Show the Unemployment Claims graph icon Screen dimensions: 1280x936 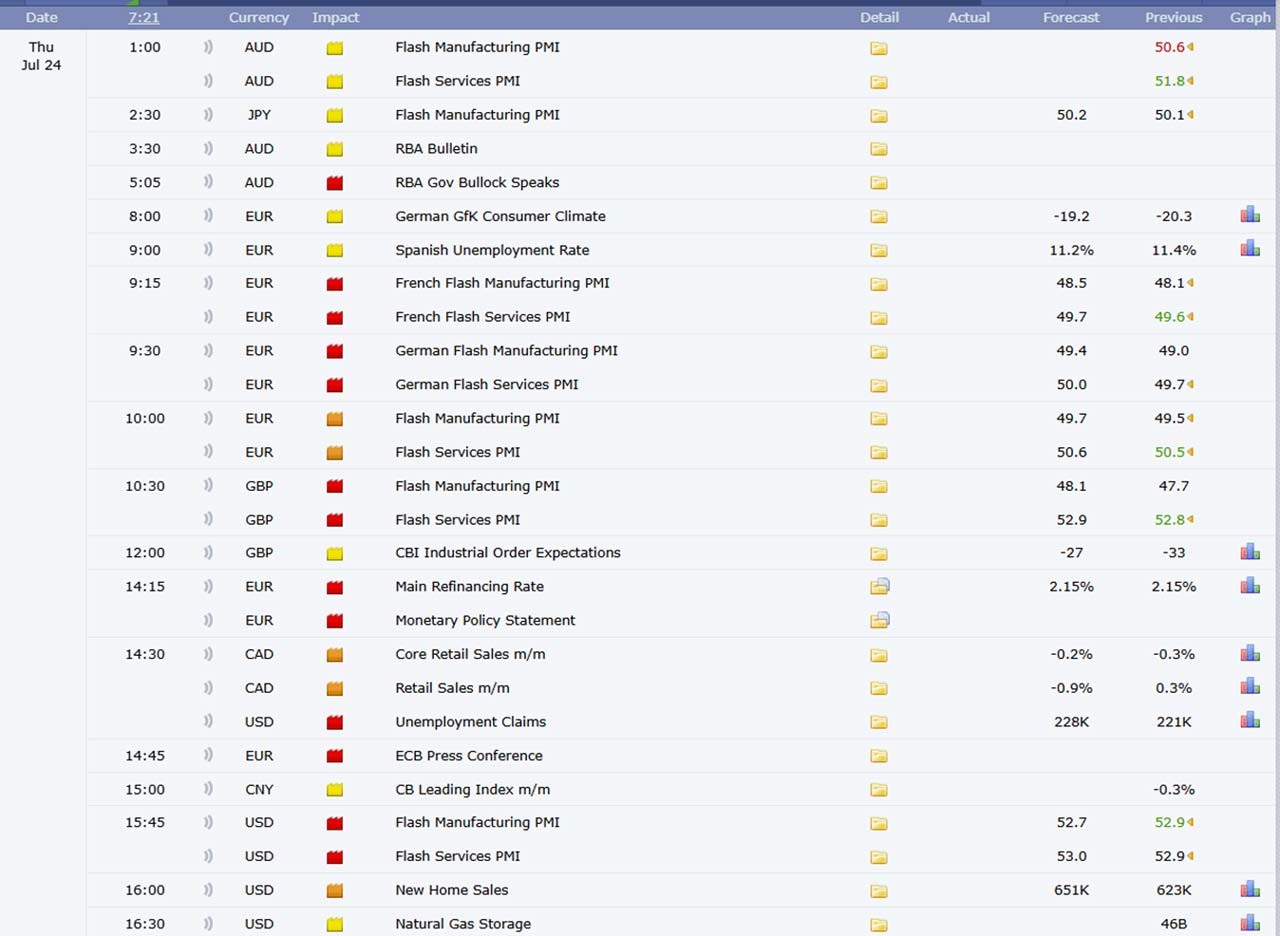[1250, 720]
